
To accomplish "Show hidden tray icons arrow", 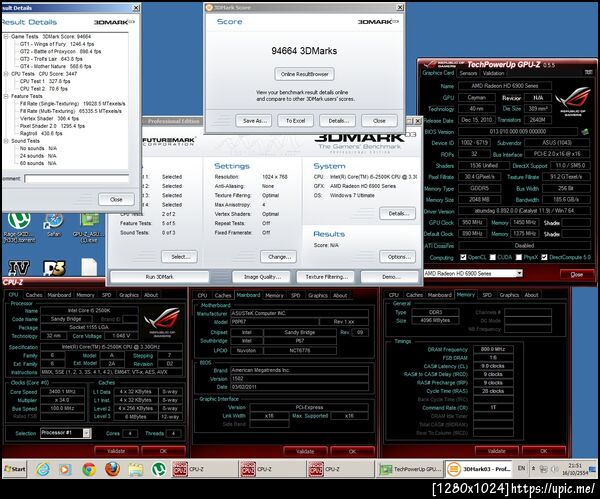I will 533,469.
